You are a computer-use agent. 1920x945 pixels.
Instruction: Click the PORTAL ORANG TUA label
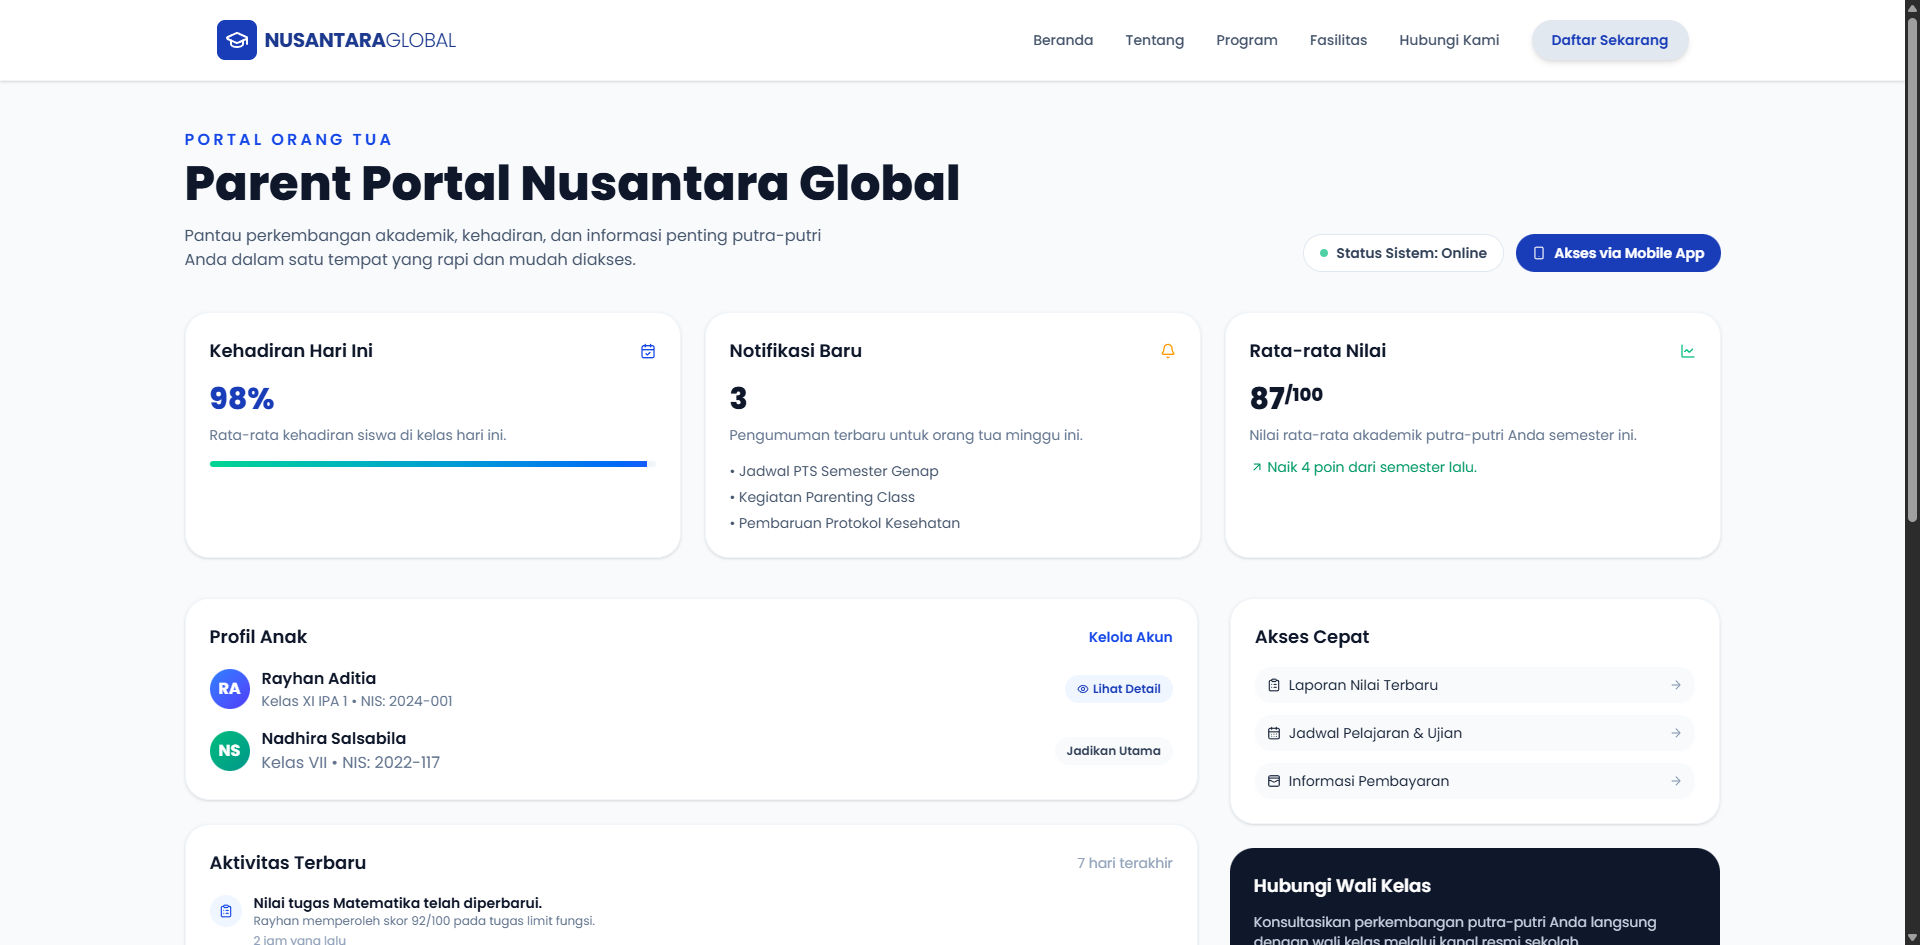(288, 139)
